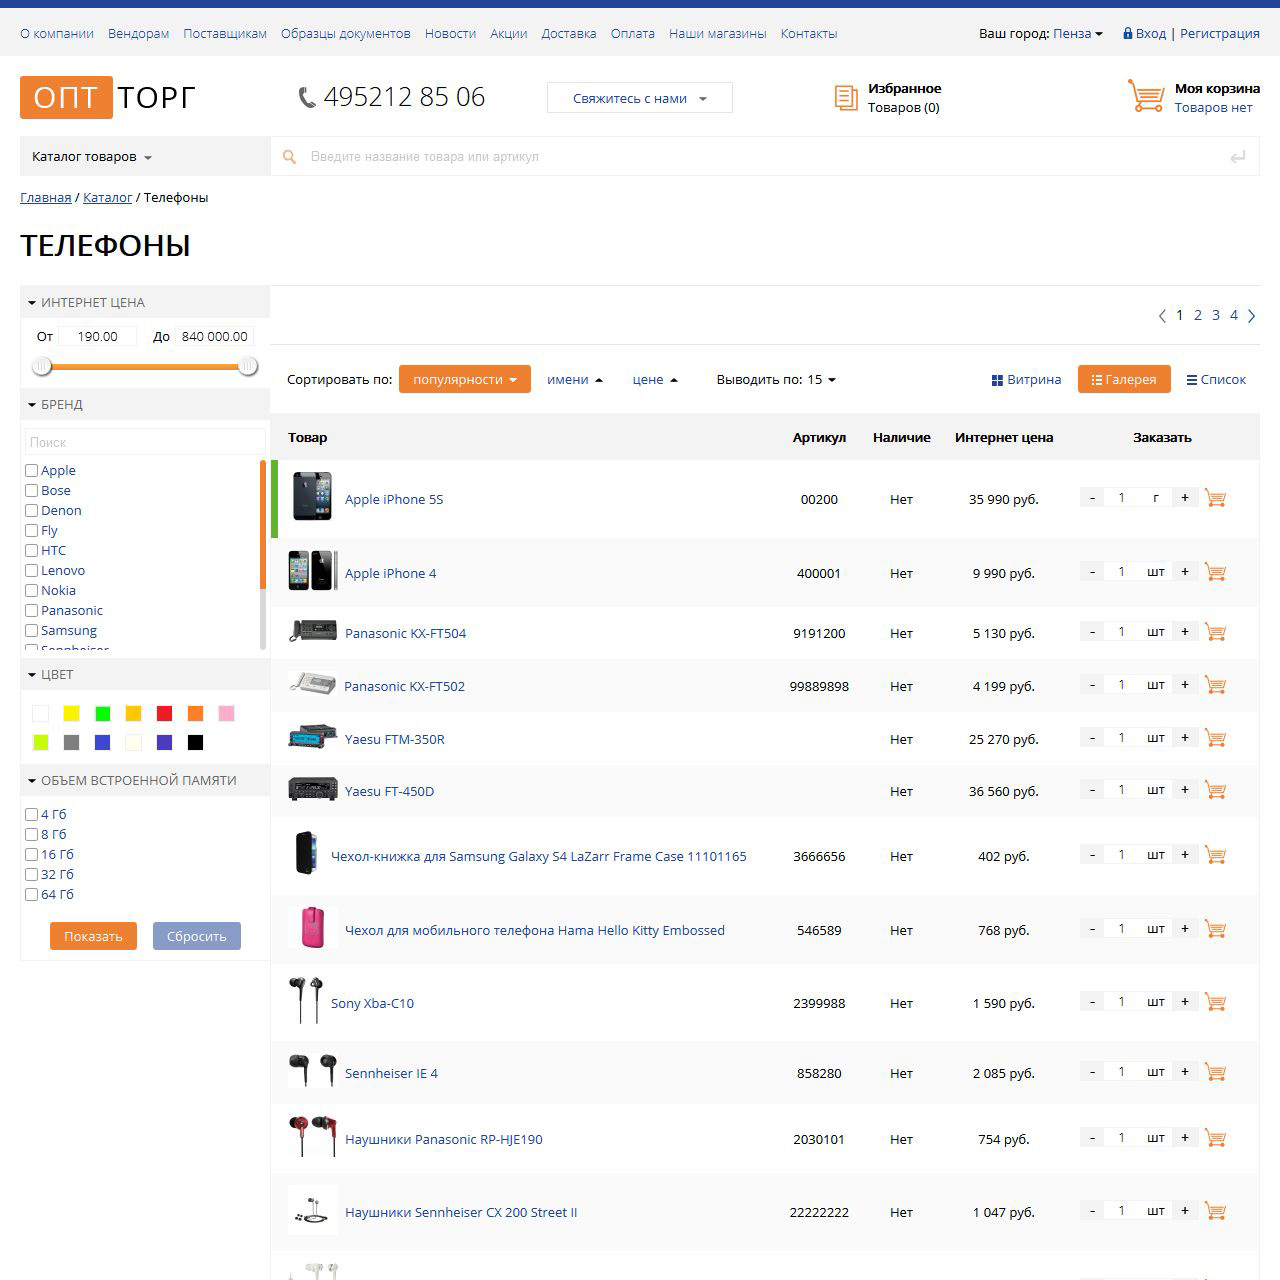
Task: Open the My Cart basket icon in header
Action: coord(1146,97)
